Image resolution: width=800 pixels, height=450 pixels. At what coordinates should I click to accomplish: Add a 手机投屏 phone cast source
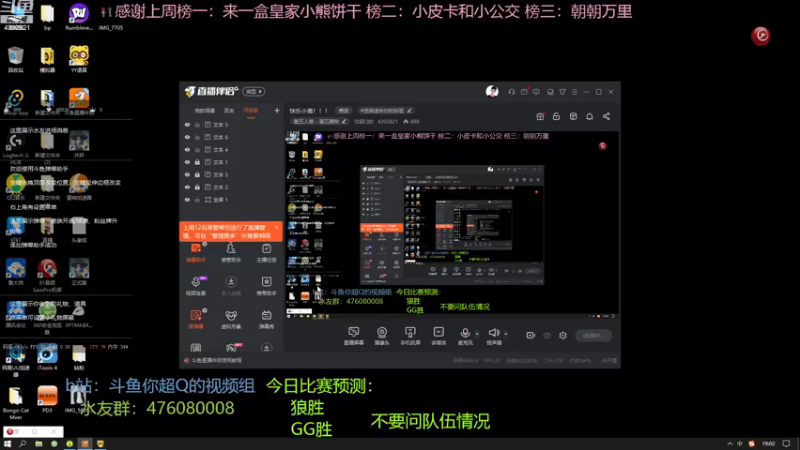point(410,336)
